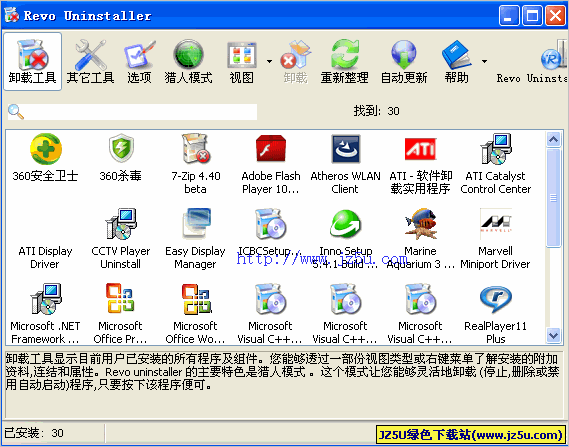Expand the 帮助 dropdown arrow
The height and width of the screenshot is (447, 569).
(484, 61)
